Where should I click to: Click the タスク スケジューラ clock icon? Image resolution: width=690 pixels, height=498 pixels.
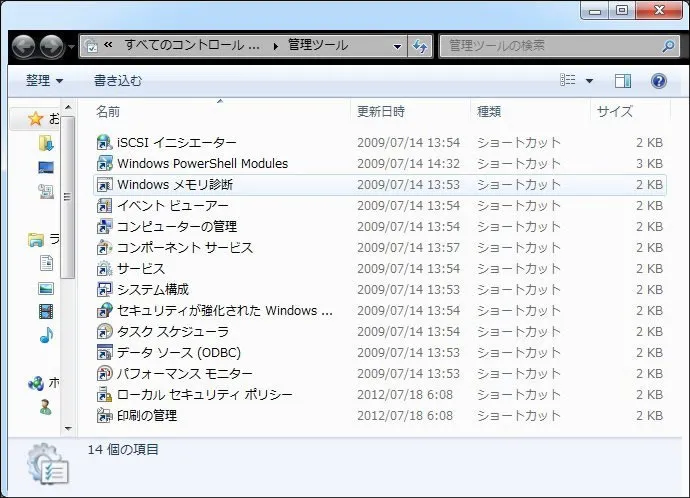(104, 332)
